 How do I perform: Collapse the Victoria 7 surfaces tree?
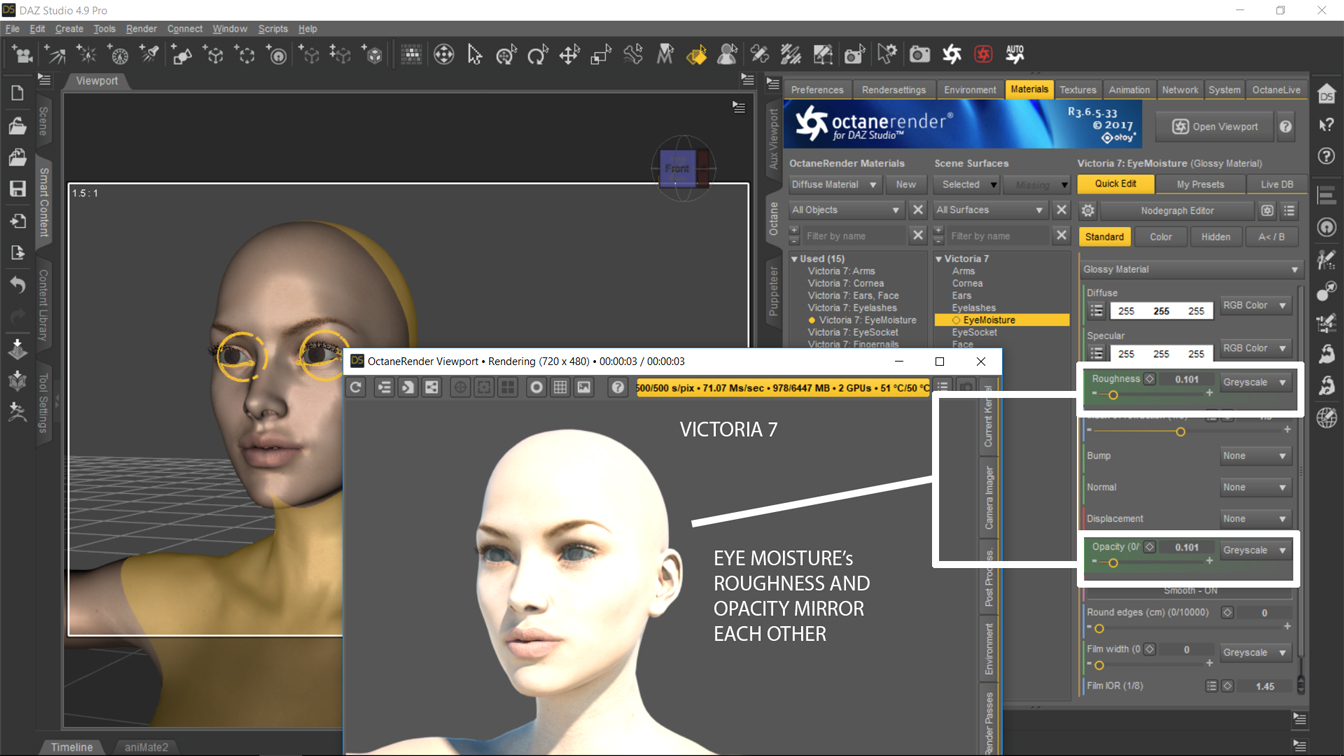939,259
